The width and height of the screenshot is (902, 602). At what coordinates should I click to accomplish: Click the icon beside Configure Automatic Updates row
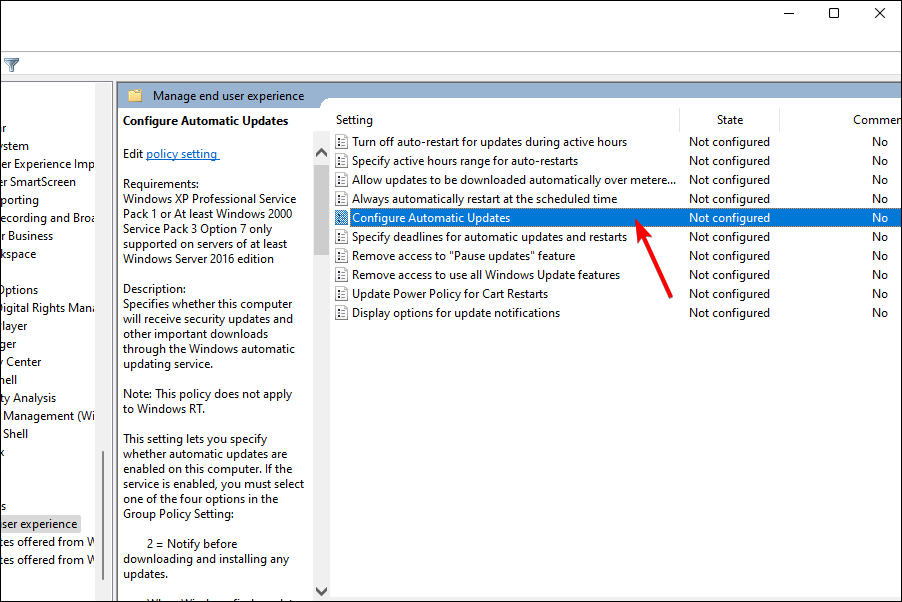[342, 218]
